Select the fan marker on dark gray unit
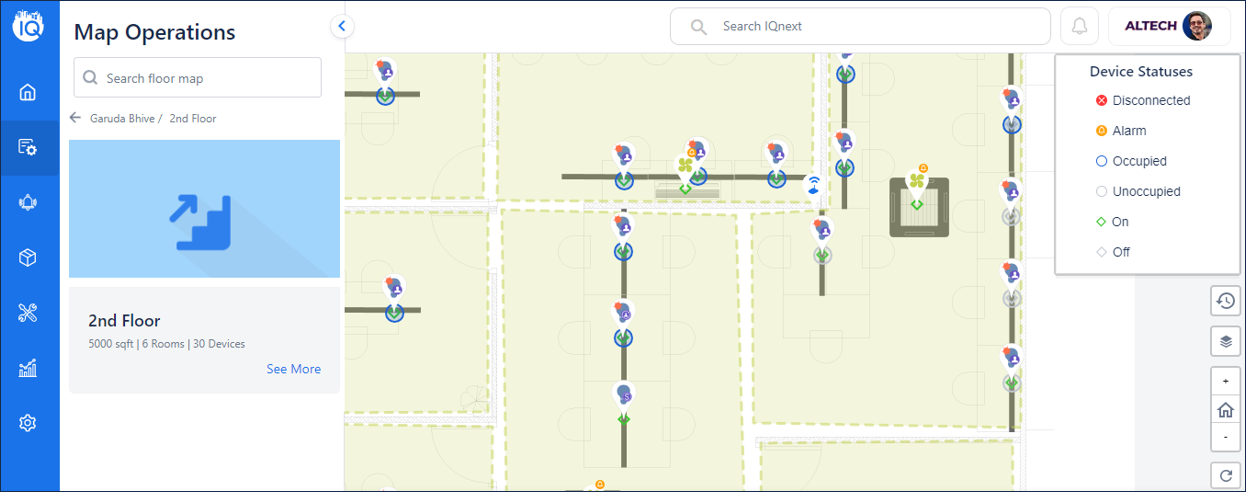Image resolution: width=1246 pixels, height=492 pixels. pyautogui.click(x=917, y=184)
